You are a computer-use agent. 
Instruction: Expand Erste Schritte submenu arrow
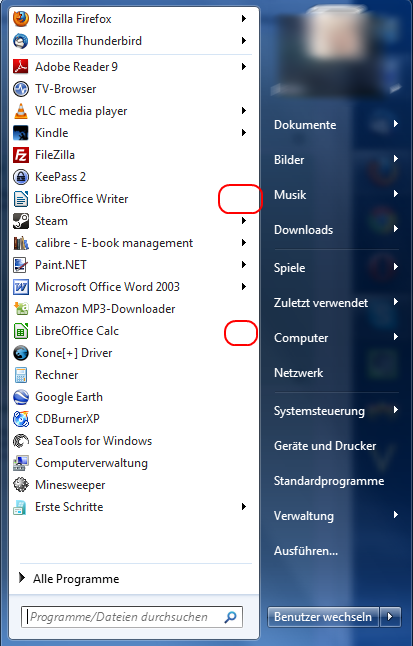click(244, 507)
